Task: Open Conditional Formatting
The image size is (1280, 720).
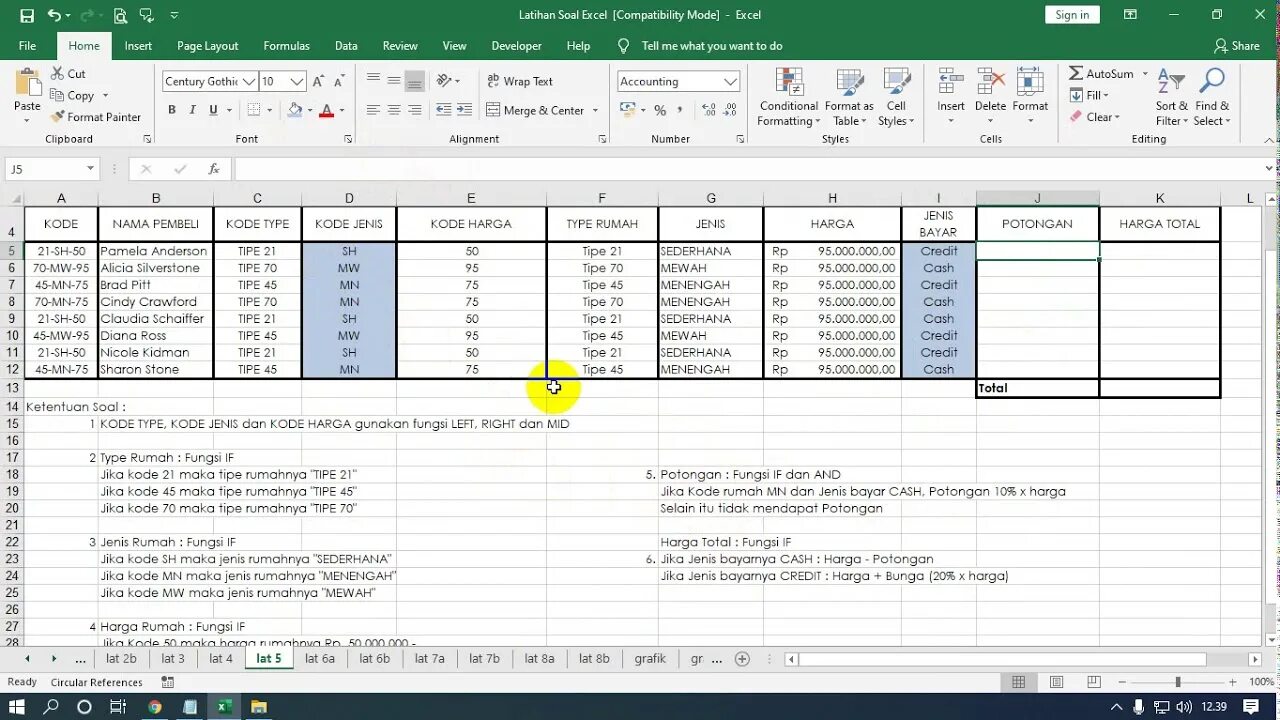Action: [x=789, y=98]
